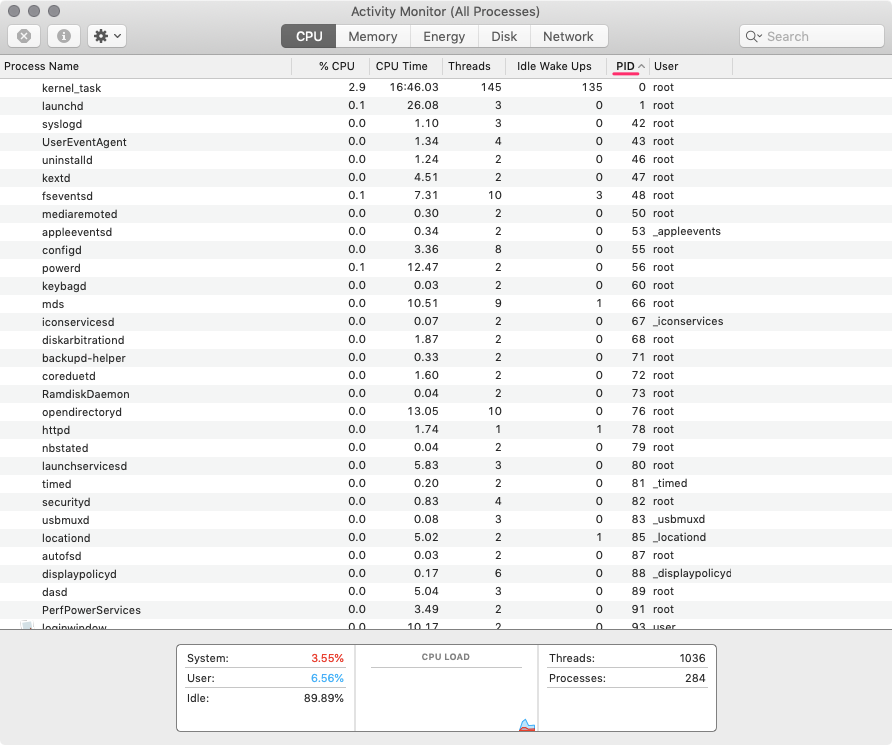
Task: Sort by Threads column header
Action: coord(474,66)
